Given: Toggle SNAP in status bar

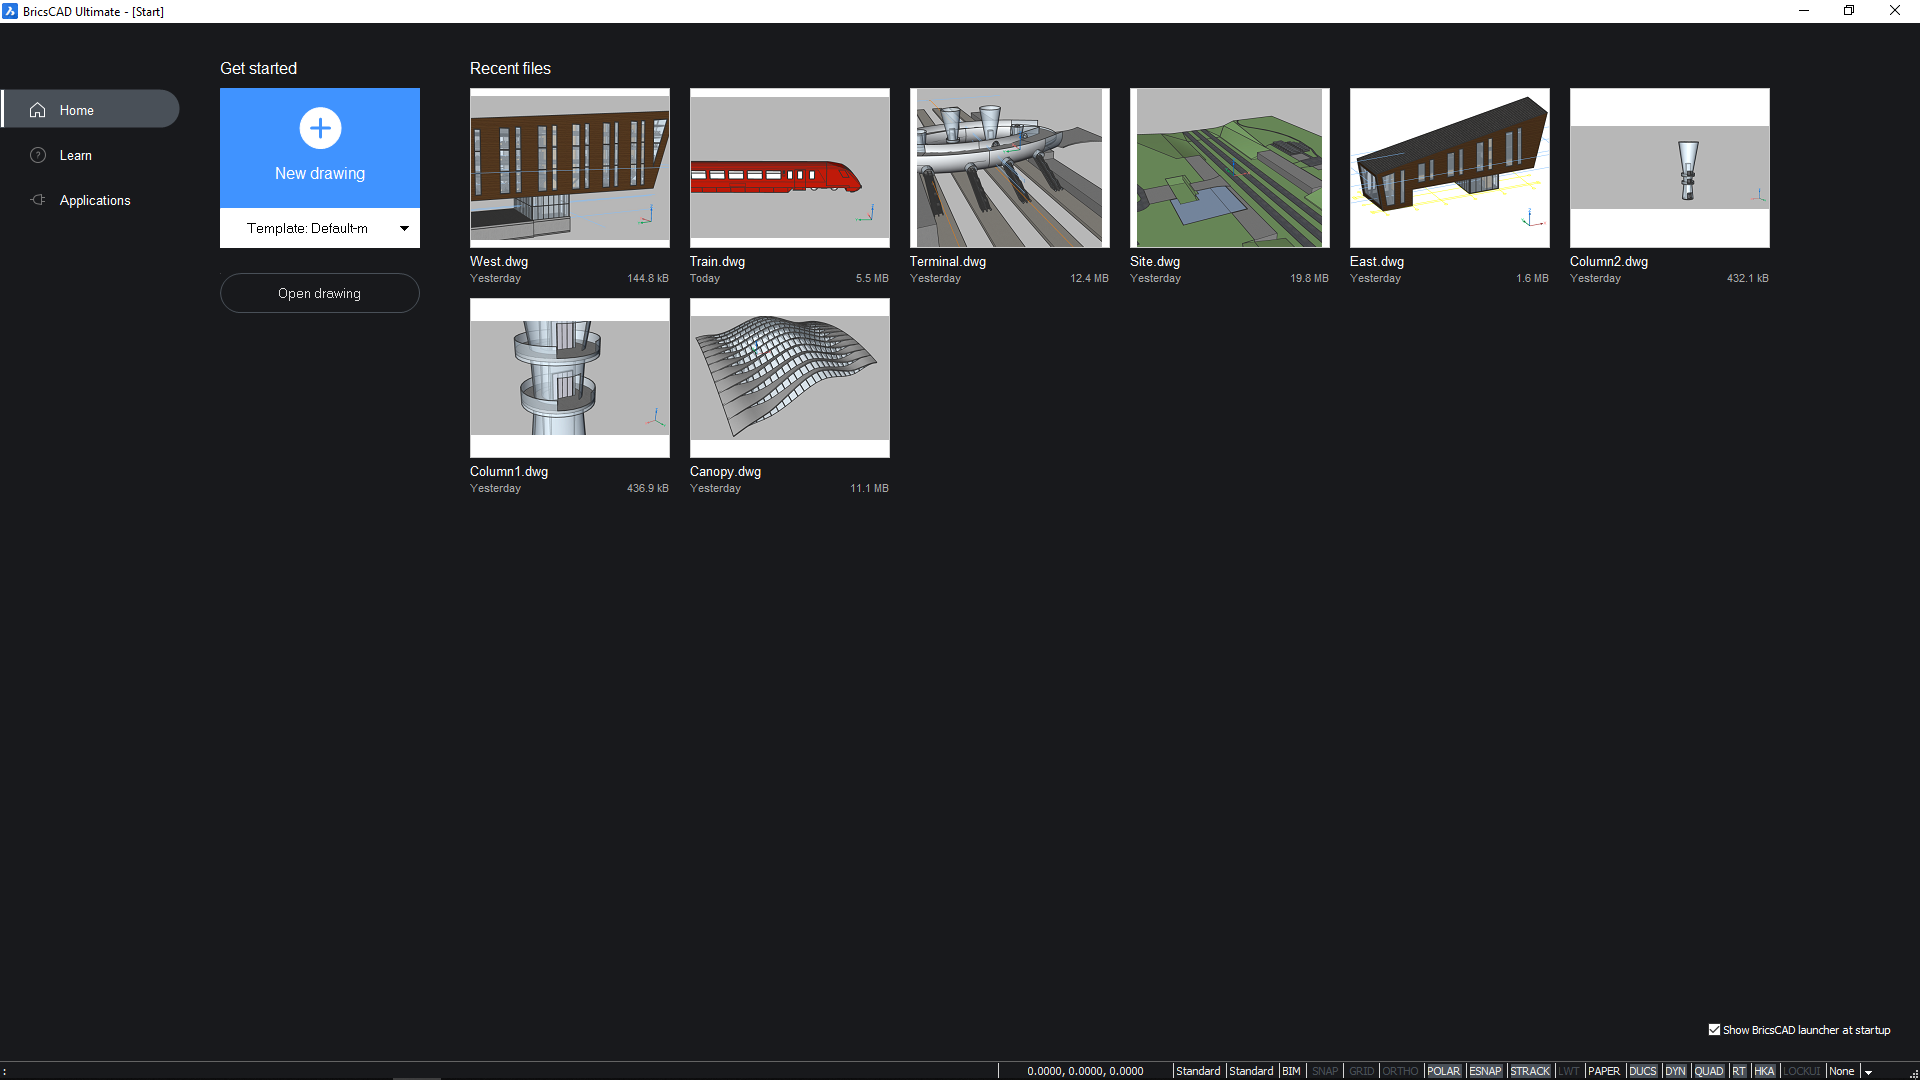Looking at the screenshot, I should [1324, 1071].
